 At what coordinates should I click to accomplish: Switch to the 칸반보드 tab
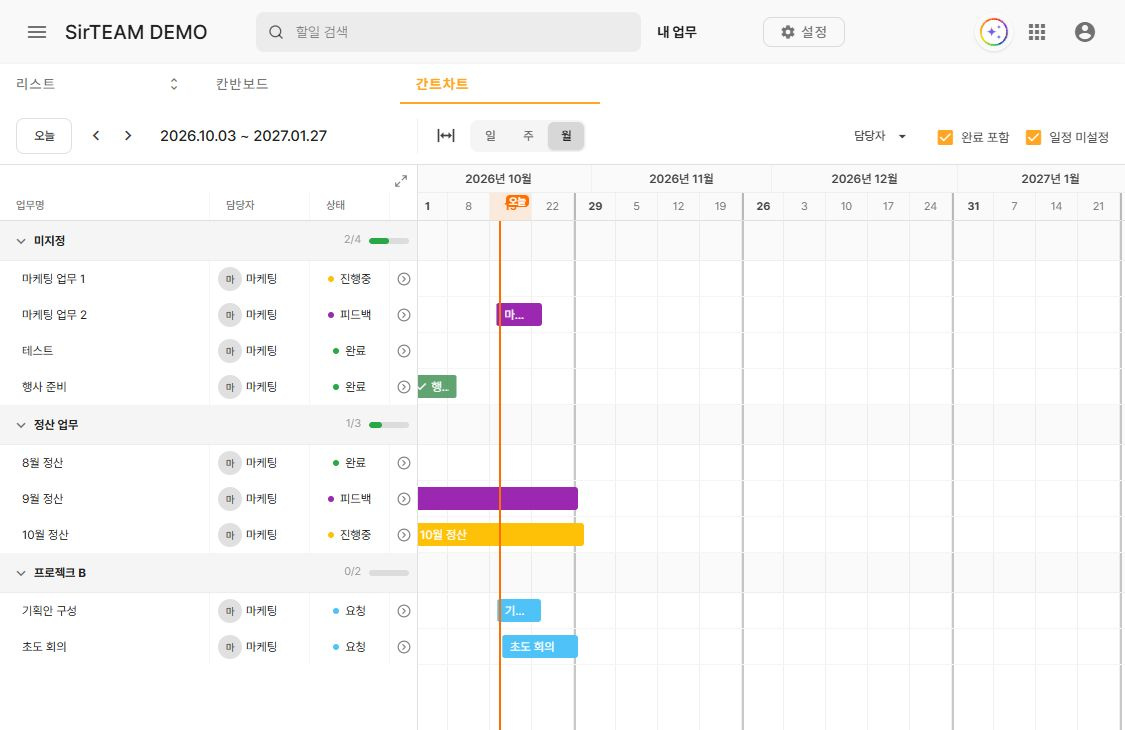click(242, 84)
